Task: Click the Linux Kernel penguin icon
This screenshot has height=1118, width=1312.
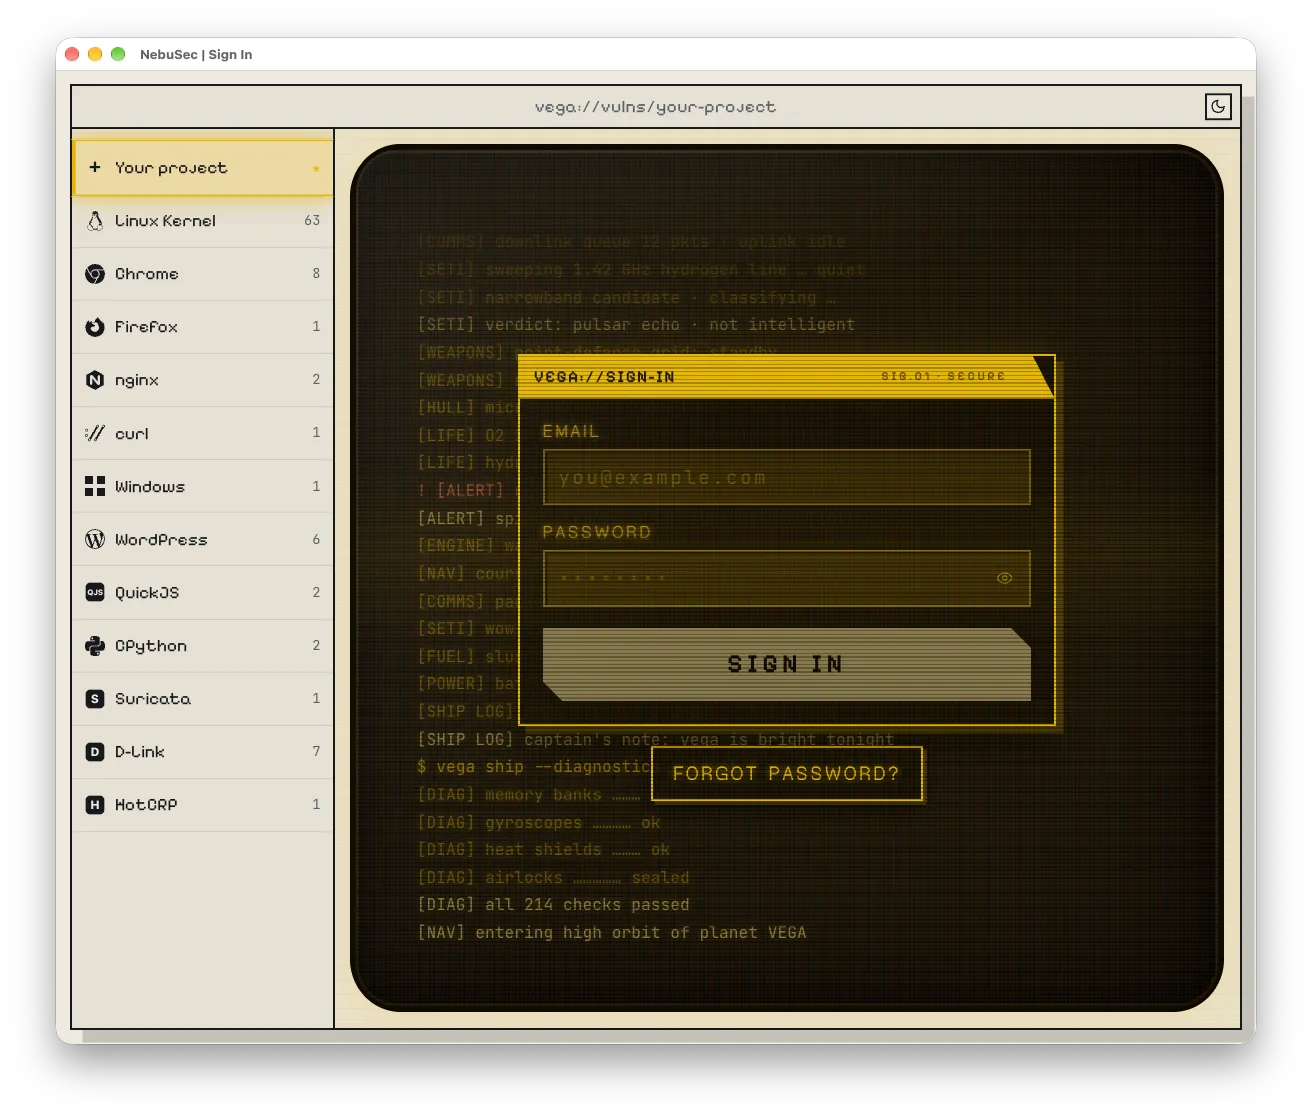Action: tap(95, 221)
